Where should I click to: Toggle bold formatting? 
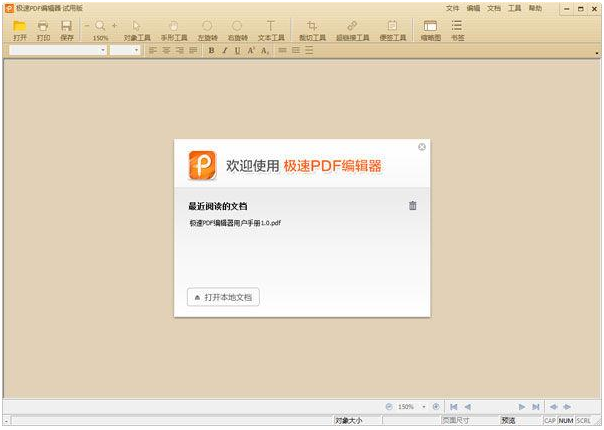(211, 50)
